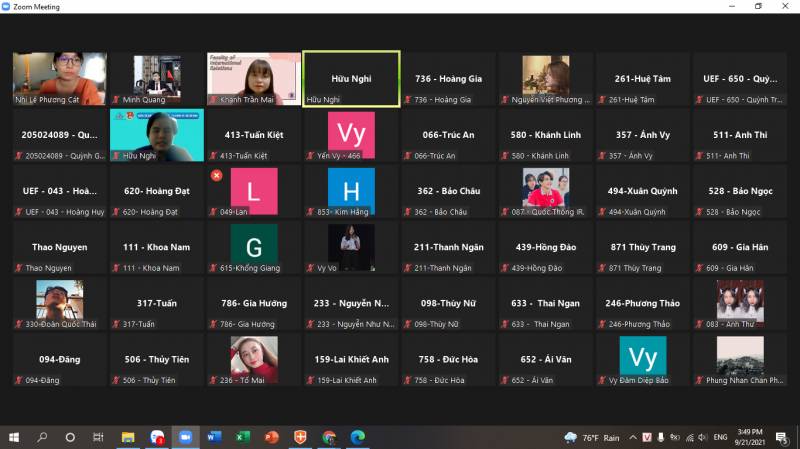Open the notification center icon
This screenshot has height=449, width=800.
point(784,437)
